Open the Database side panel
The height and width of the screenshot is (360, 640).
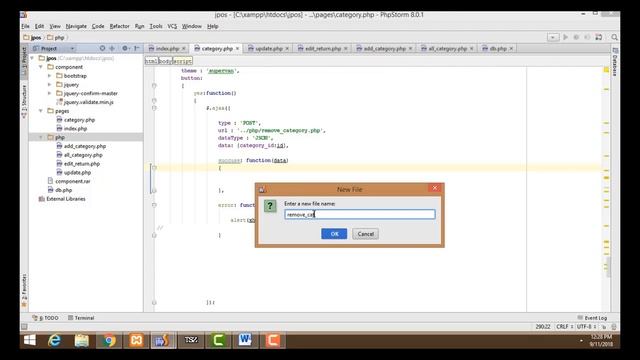pyautogui.click(x=615, y=62)
